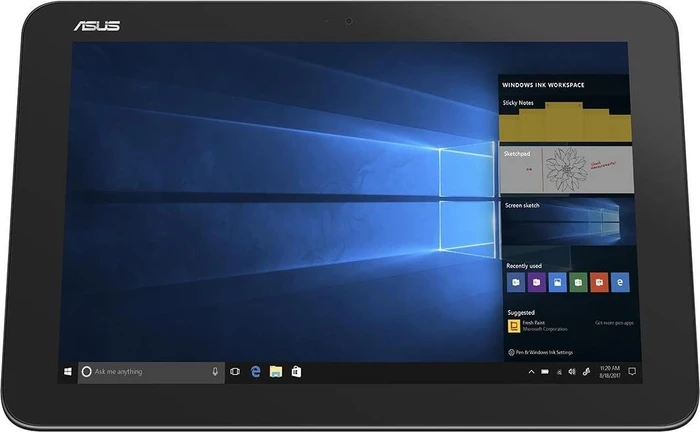Click the 'Windows Ink Workspace' heading

click(543, 85)
